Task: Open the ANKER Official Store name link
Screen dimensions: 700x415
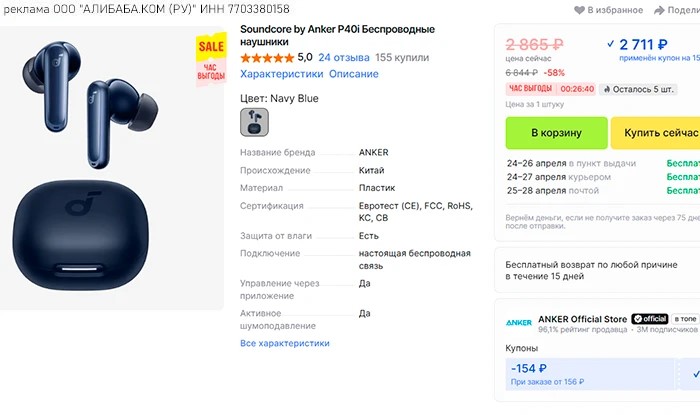Action: [x=583, y=319]
